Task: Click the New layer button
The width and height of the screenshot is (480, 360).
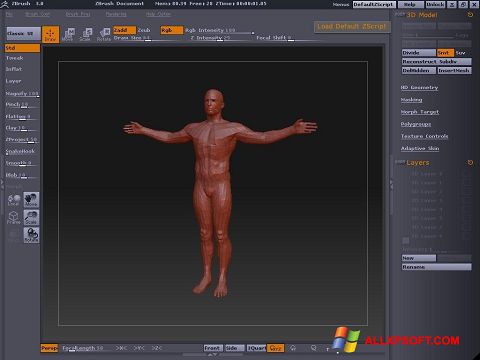Action: [419, 258]
